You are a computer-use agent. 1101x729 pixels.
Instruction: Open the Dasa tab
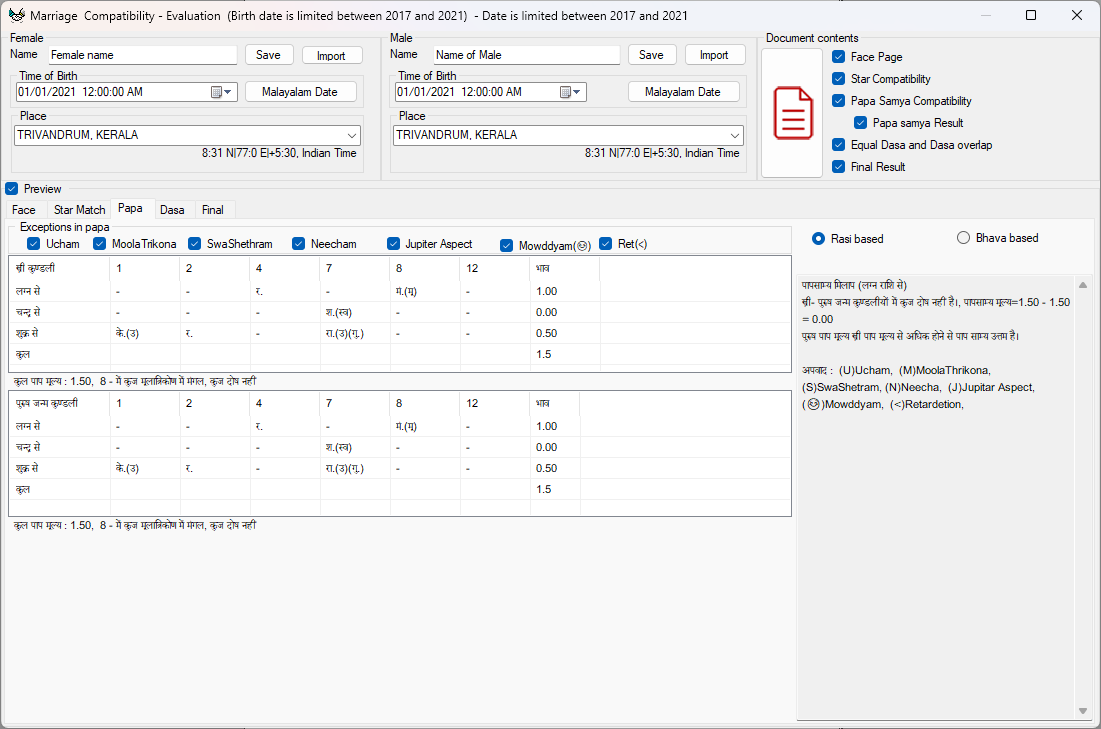coord(172,210)
